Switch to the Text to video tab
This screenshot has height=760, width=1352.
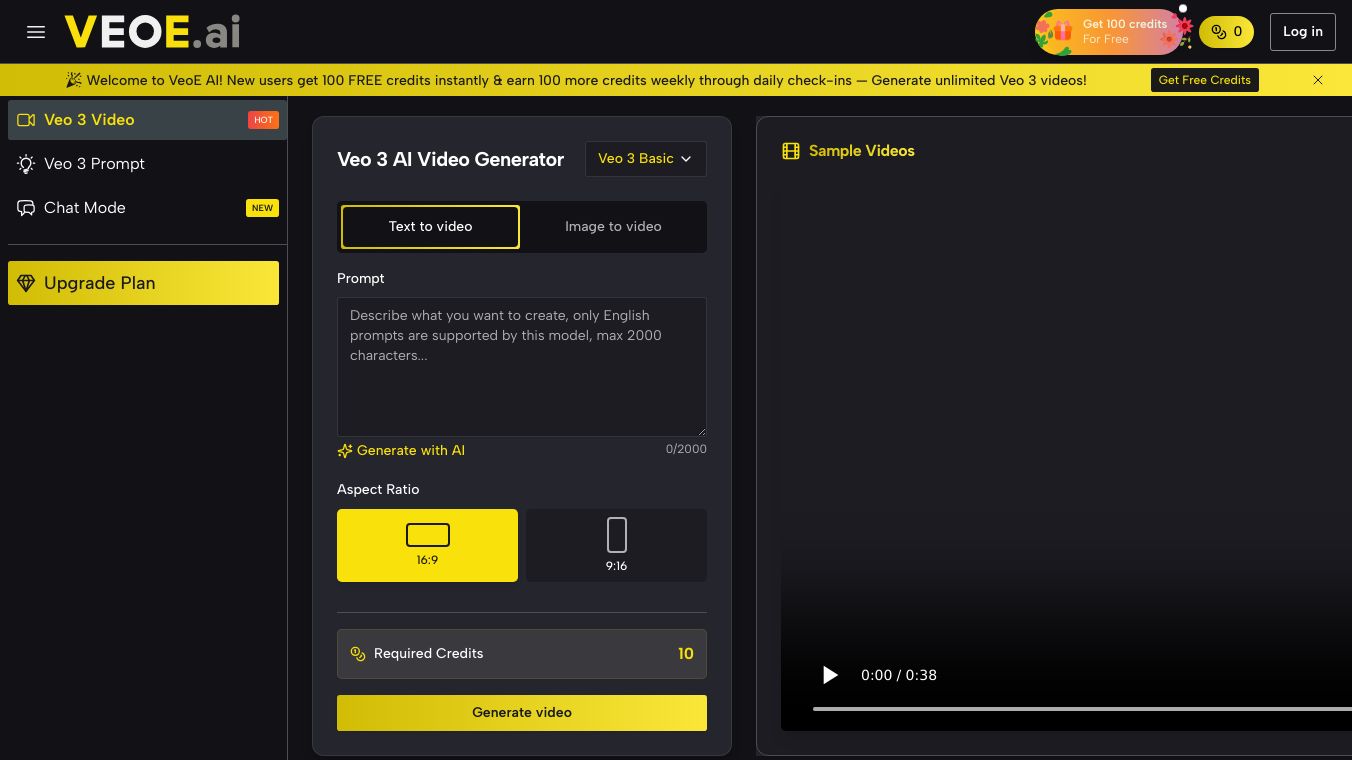(430, 227)
